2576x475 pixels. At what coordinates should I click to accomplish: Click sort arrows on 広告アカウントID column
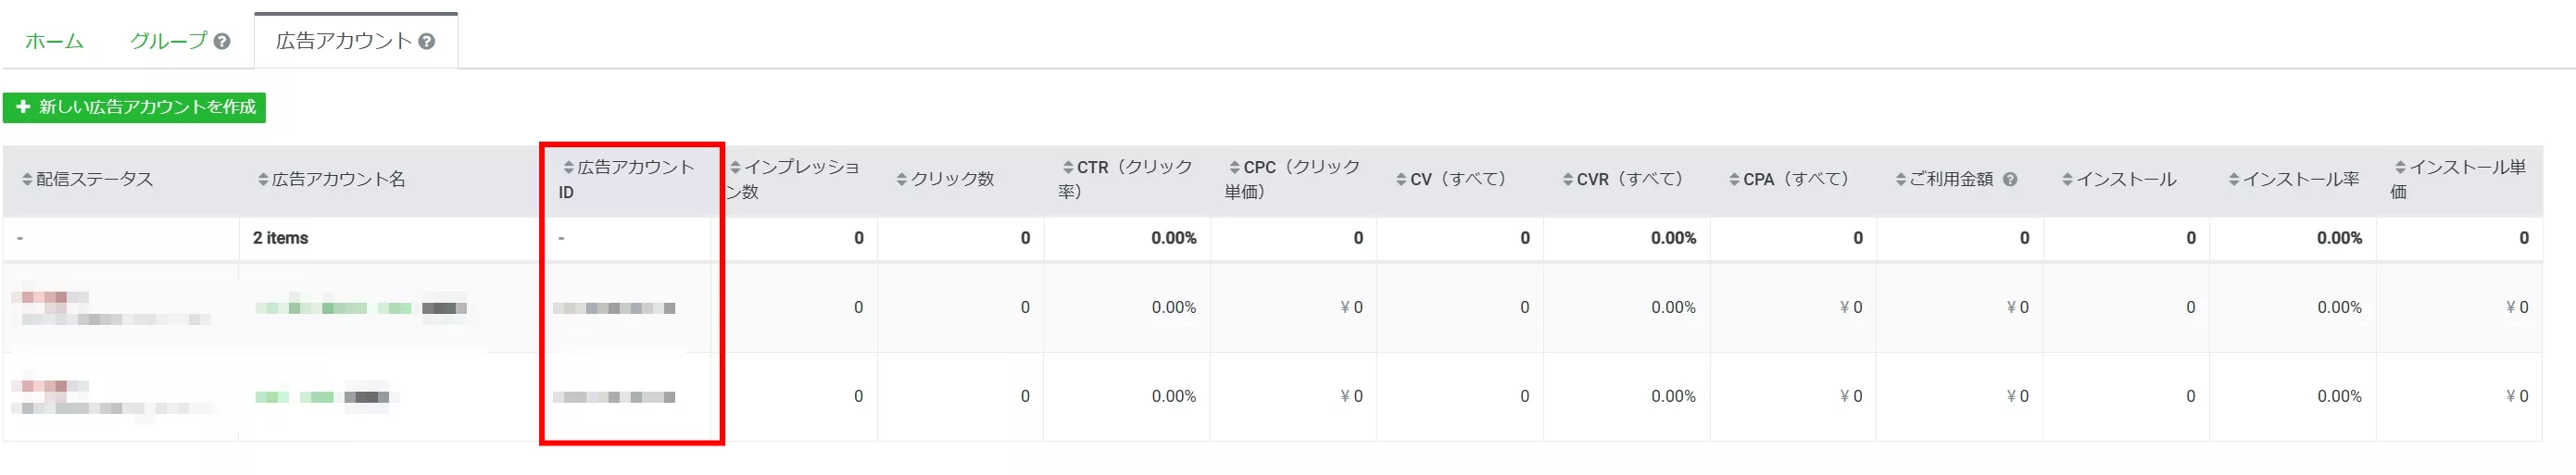pos(569,168)
